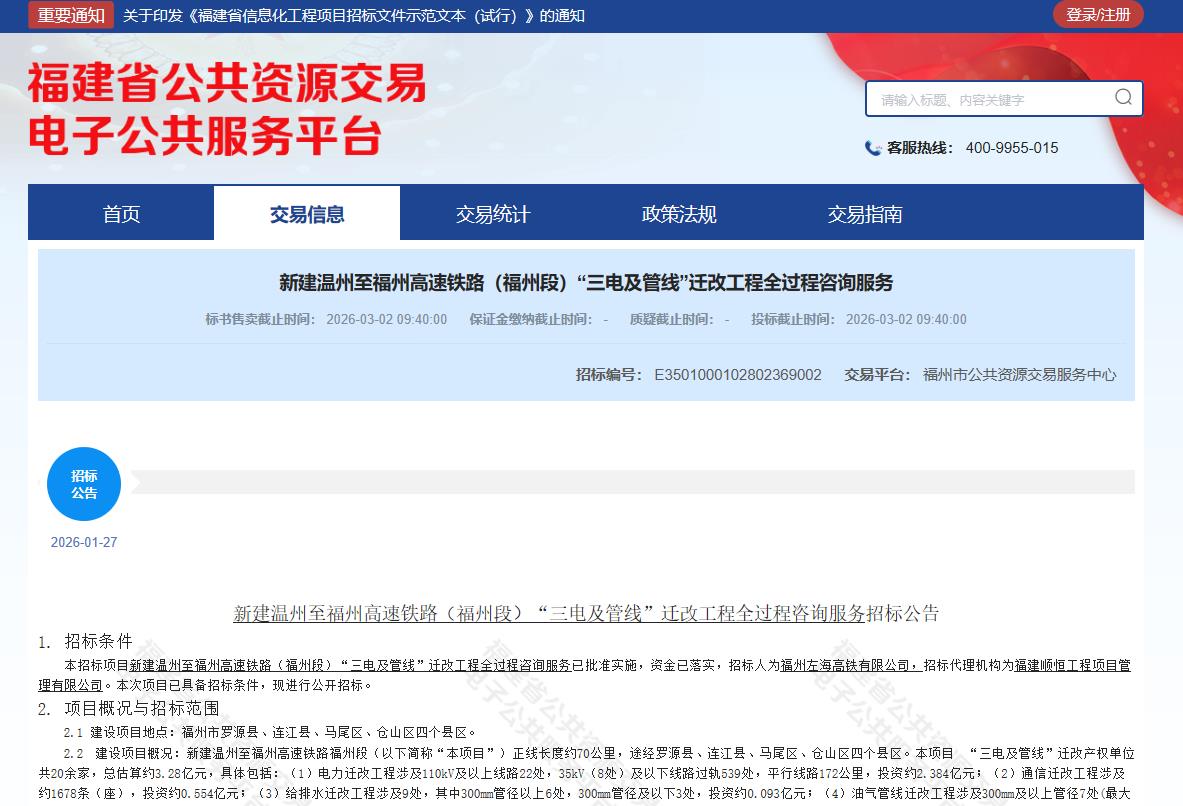Click the tender number E3501000102802369002
Image resolution: width=1183 pixels, height=806 pixels.
(737, 375)
